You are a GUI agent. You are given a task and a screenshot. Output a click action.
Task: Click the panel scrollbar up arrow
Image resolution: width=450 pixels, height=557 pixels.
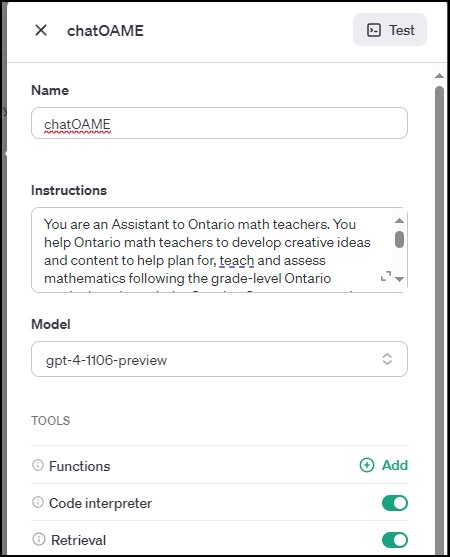click(439, 76)
